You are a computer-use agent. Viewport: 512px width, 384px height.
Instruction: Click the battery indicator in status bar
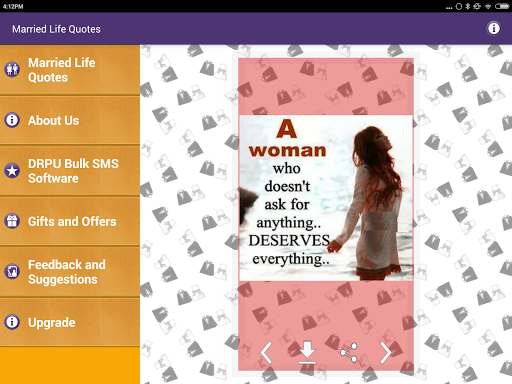(x=502, y=6)
